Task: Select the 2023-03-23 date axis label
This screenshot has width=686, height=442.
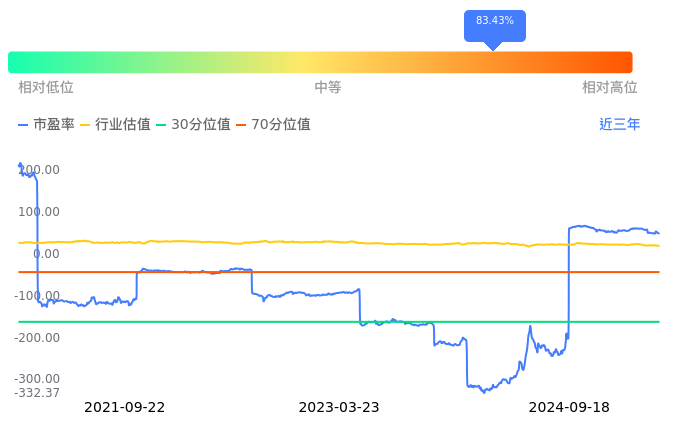Action: 339,407
